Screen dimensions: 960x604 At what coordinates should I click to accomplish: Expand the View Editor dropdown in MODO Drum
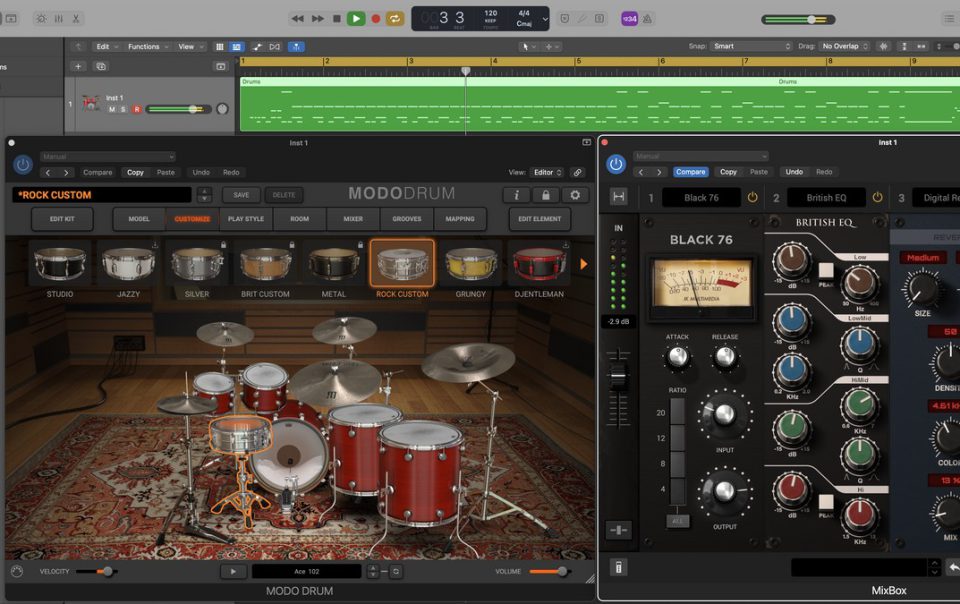pos(546,172)
